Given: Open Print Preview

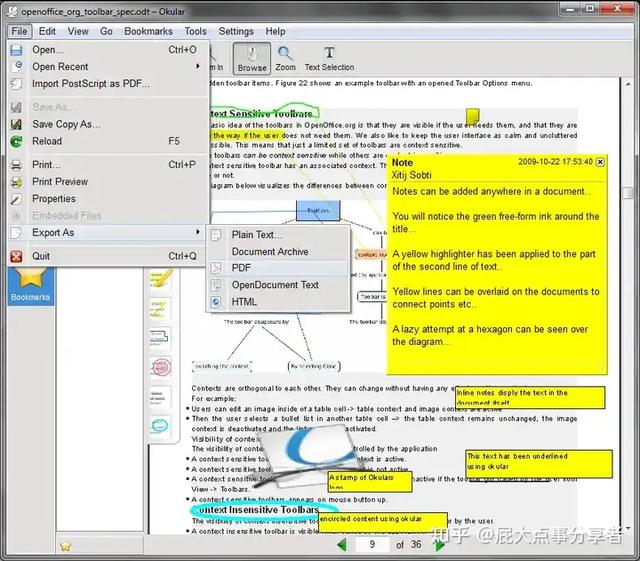Looking at the screenshot, I should pos(108,182).
